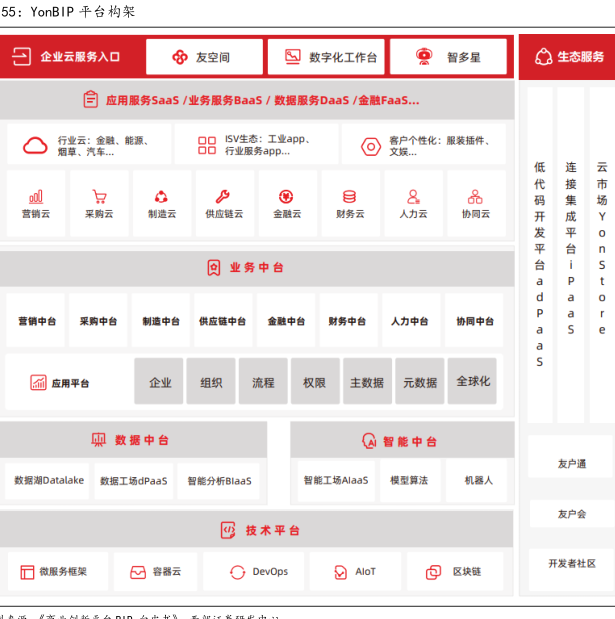Click the 业务中台 badge icon
Viewport: 615px width, 619px height.
click(214, 268)
